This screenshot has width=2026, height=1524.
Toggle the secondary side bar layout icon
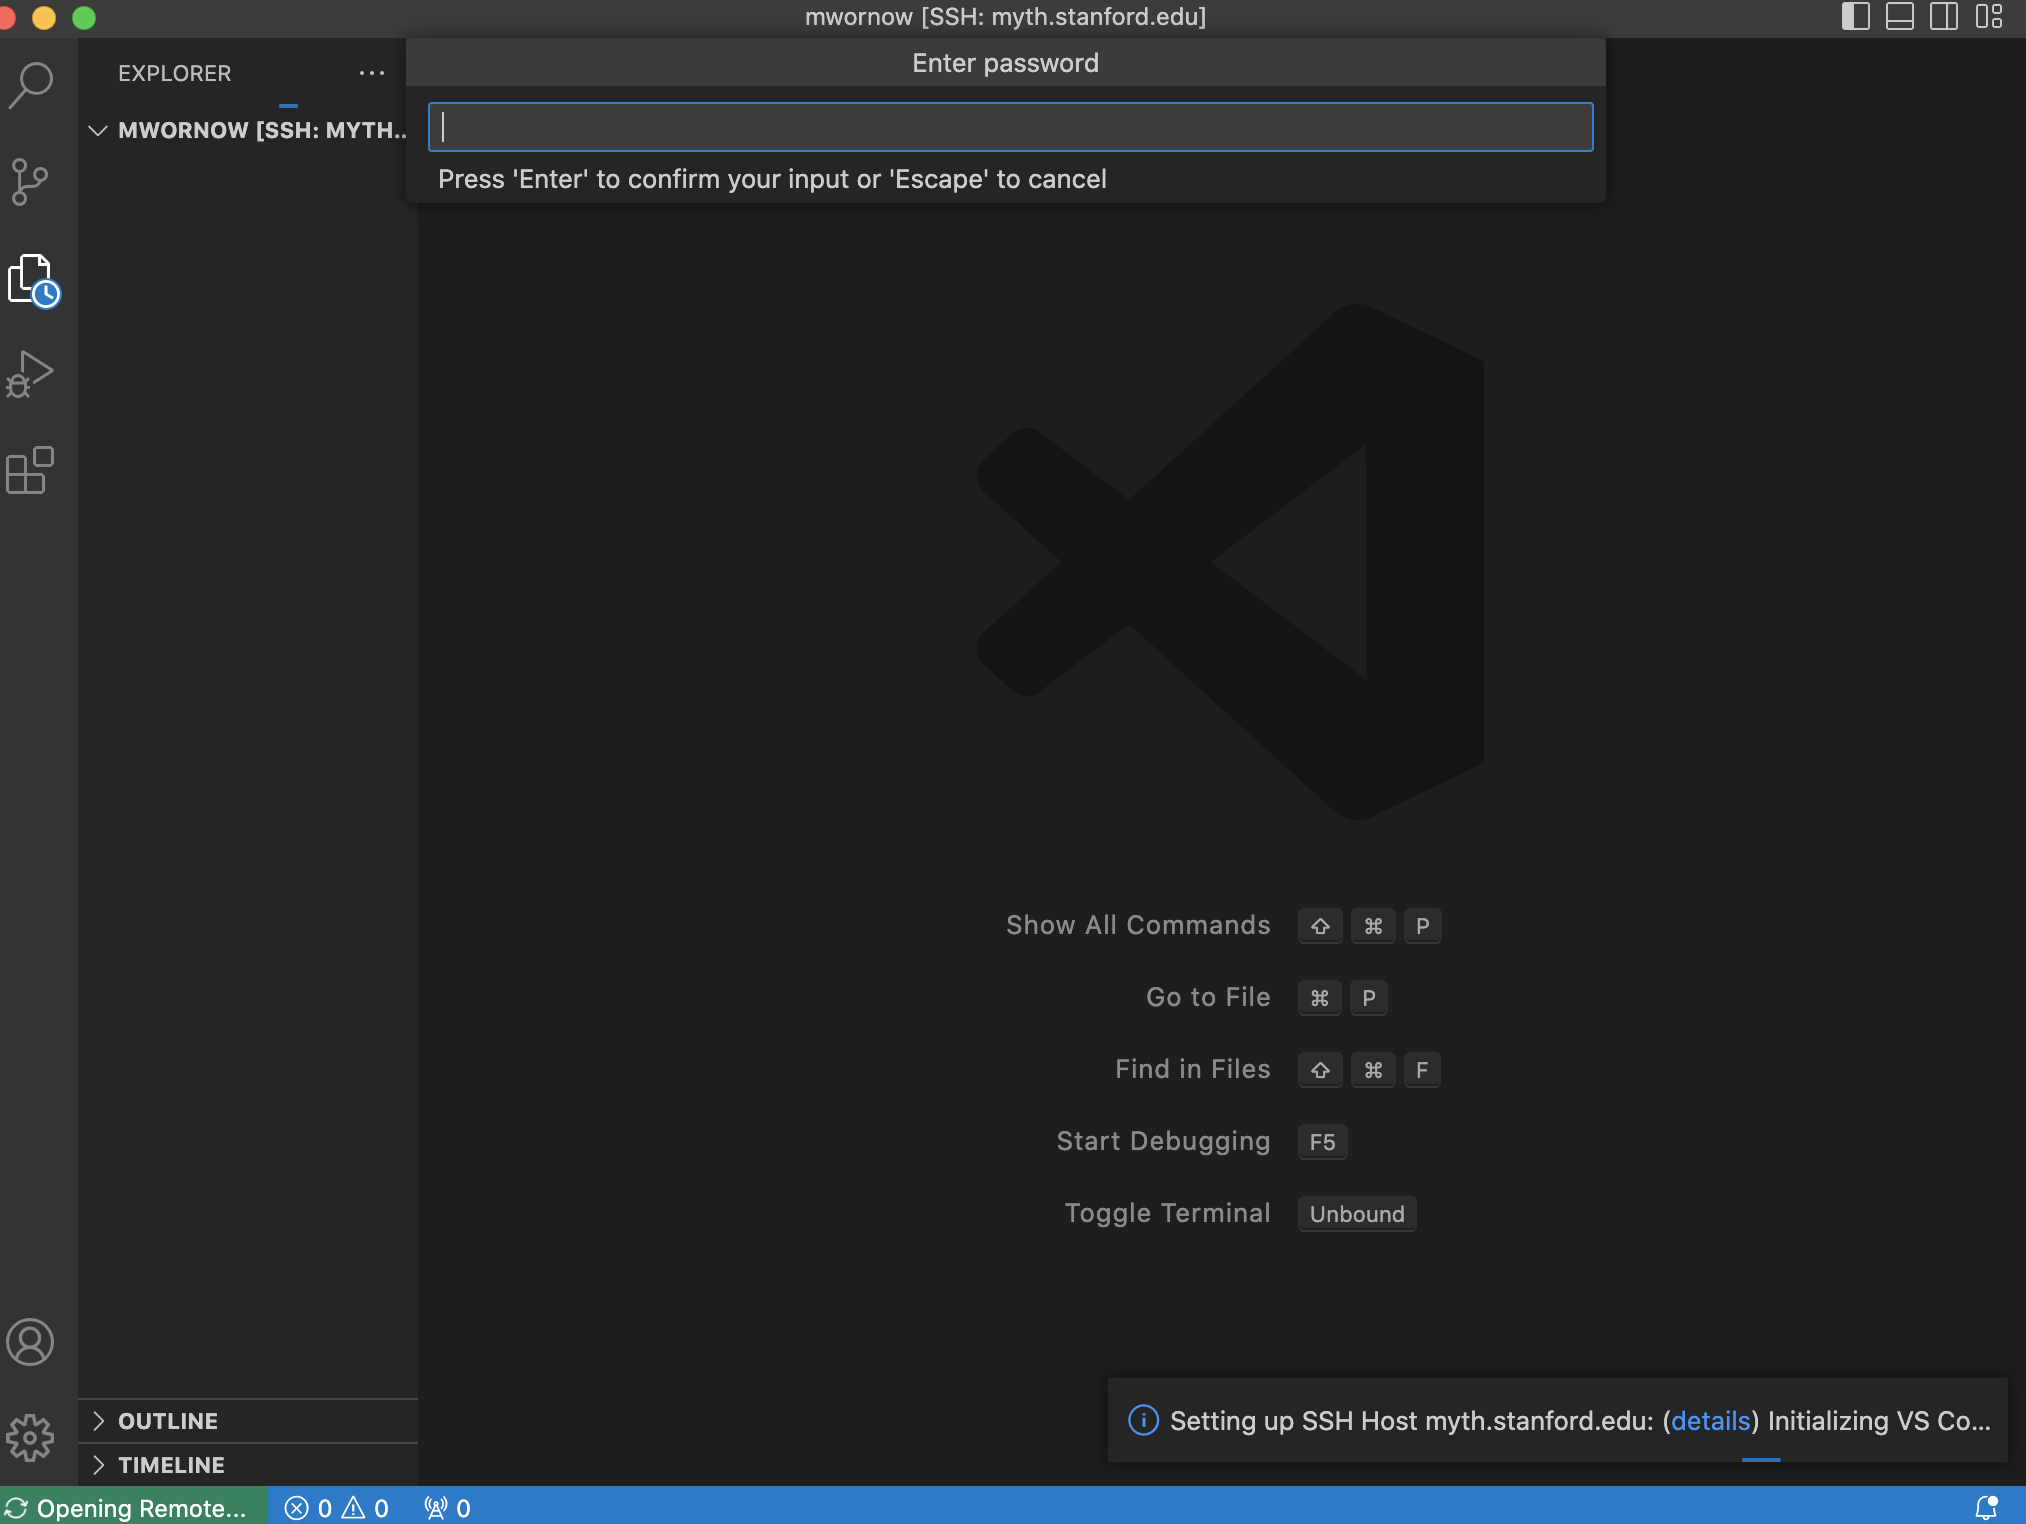1943,17
